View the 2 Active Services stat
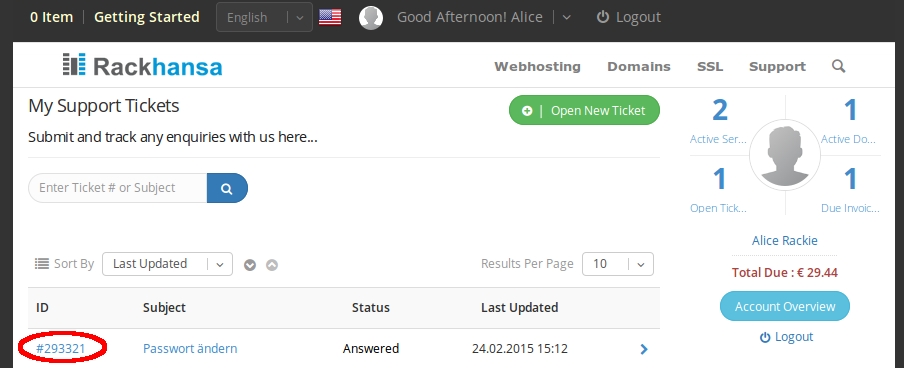This screenshot has width=904, height=368. [719, 121]
